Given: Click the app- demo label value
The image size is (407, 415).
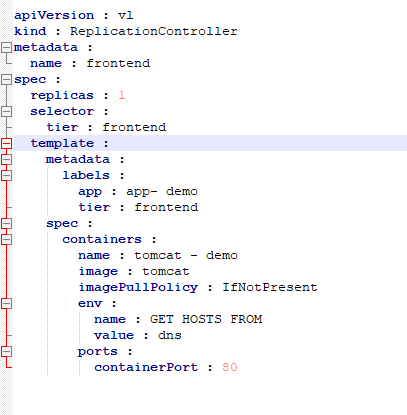Looking at the screenshot, I should click(162, 192).
